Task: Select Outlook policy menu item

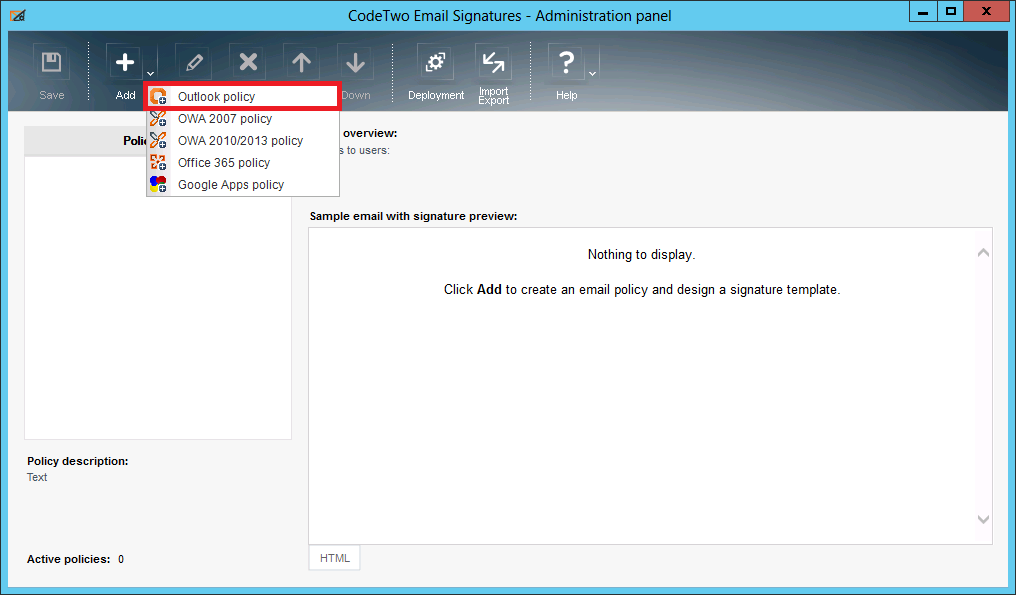Action: coord(242,97)
